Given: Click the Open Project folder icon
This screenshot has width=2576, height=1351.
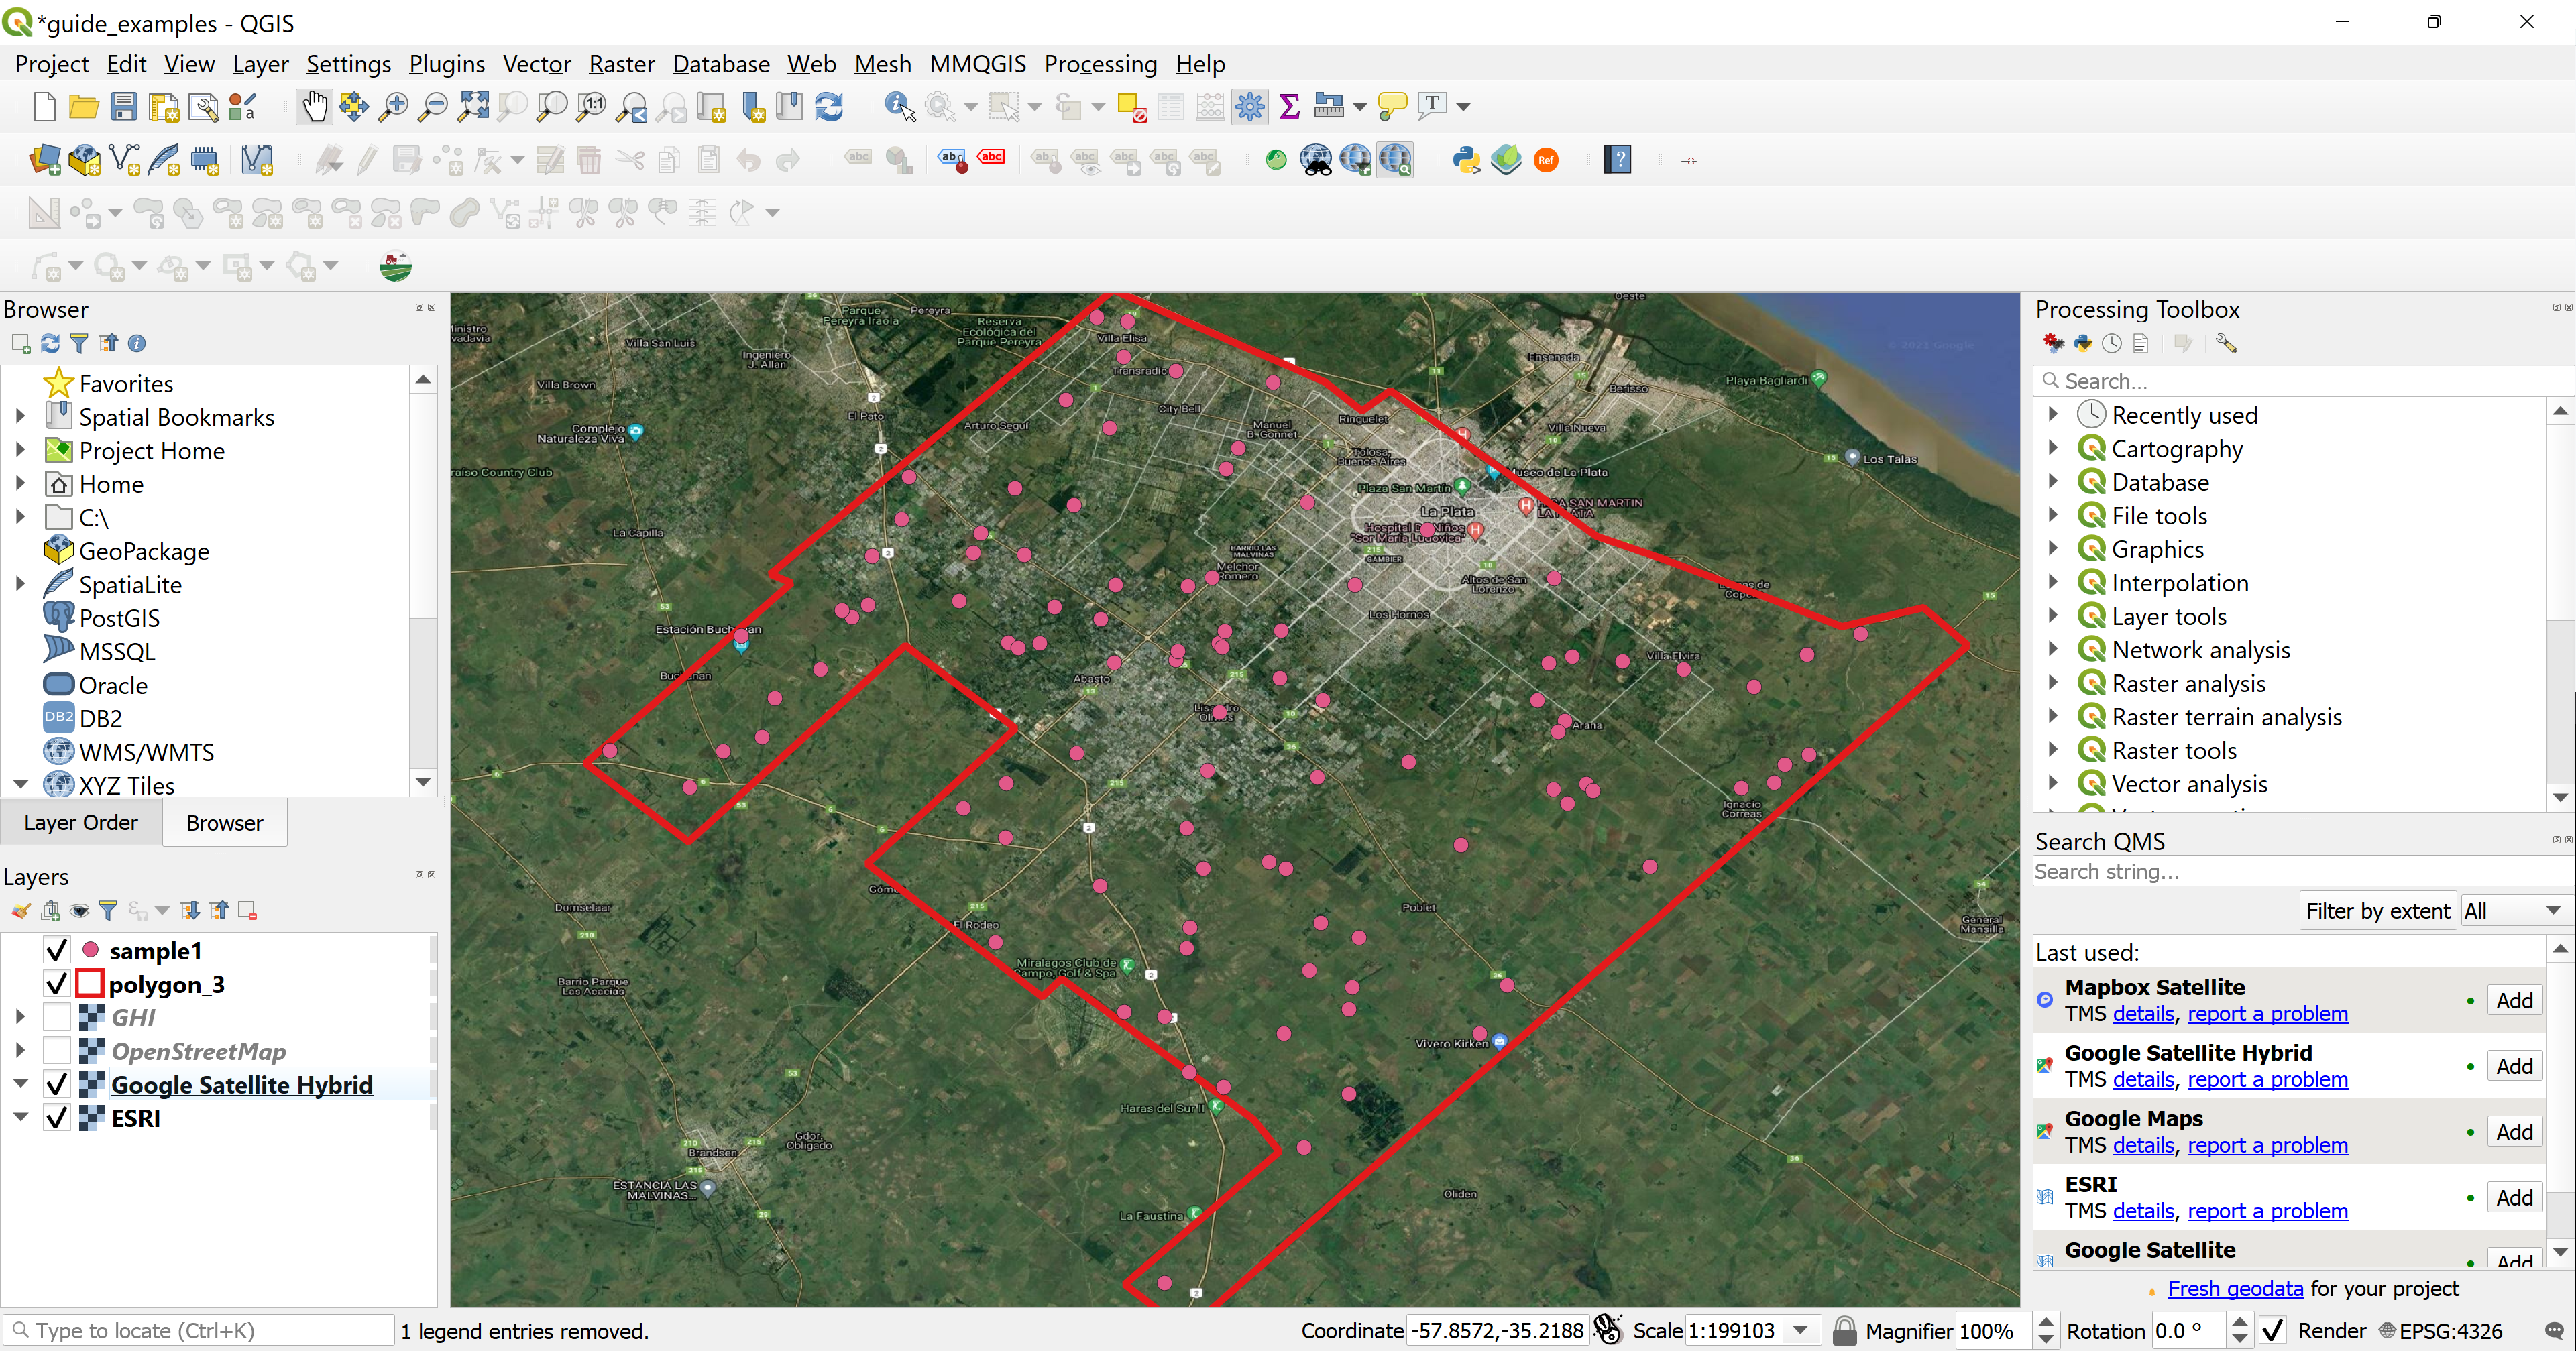Looking at the screenshot, I should coord(84,106).
